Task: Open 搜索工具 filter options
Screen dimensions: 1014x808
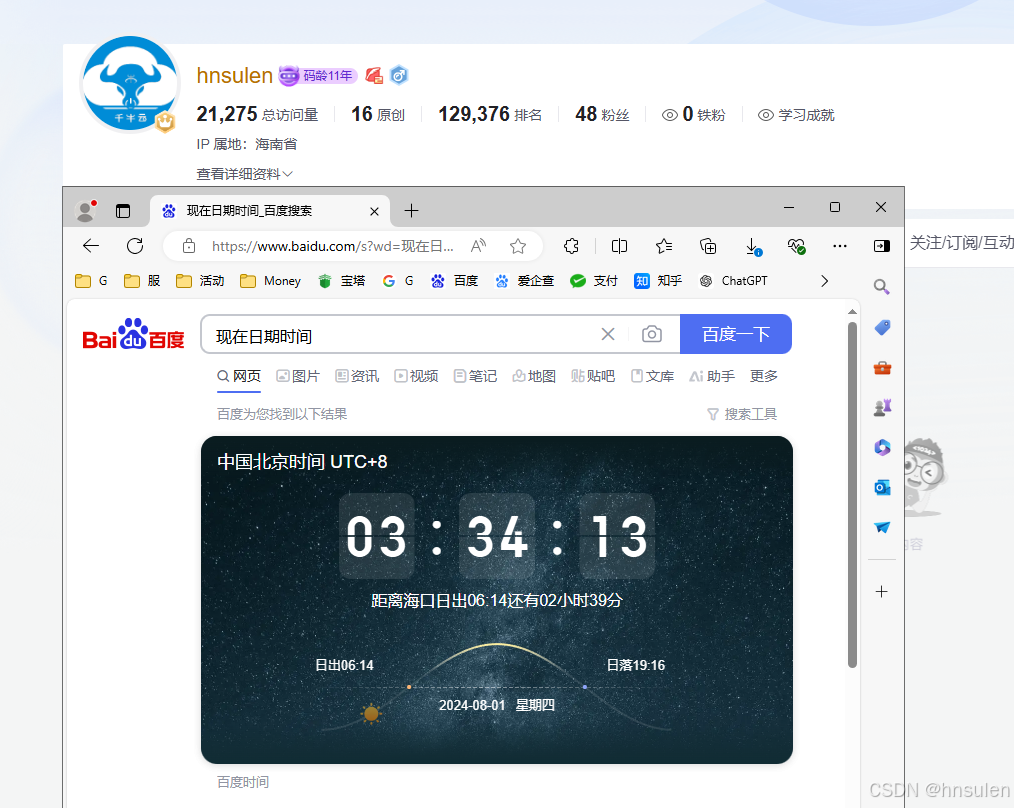Action: (x=742, y=414)
